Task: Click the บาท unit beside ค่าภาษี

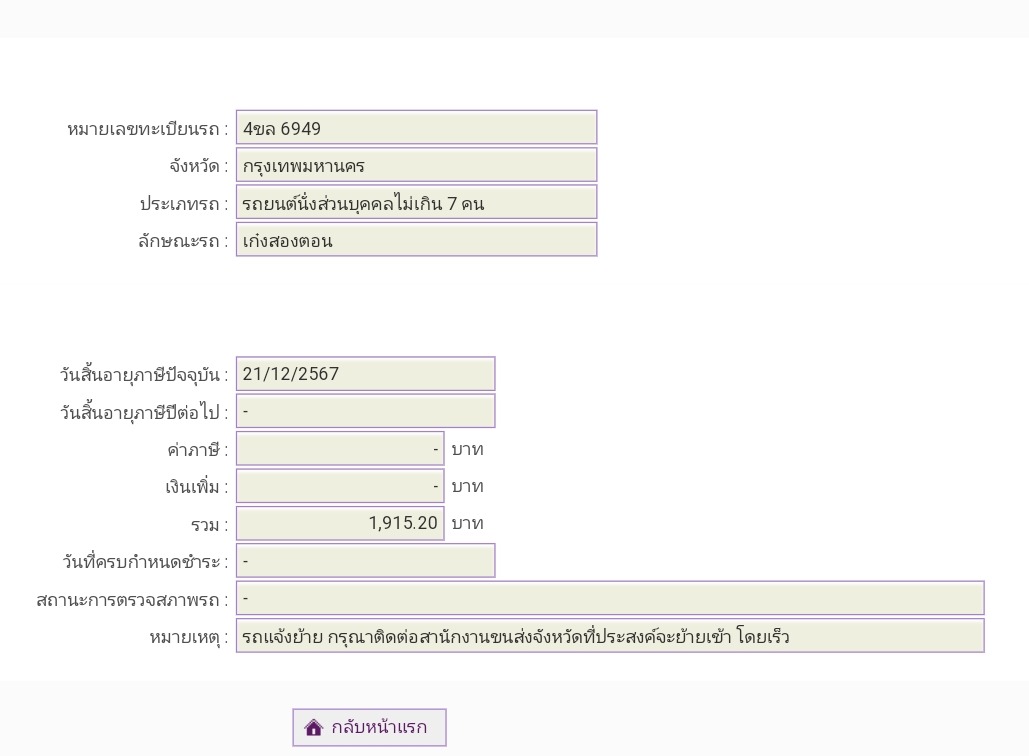Action: [x=467, y=450]
